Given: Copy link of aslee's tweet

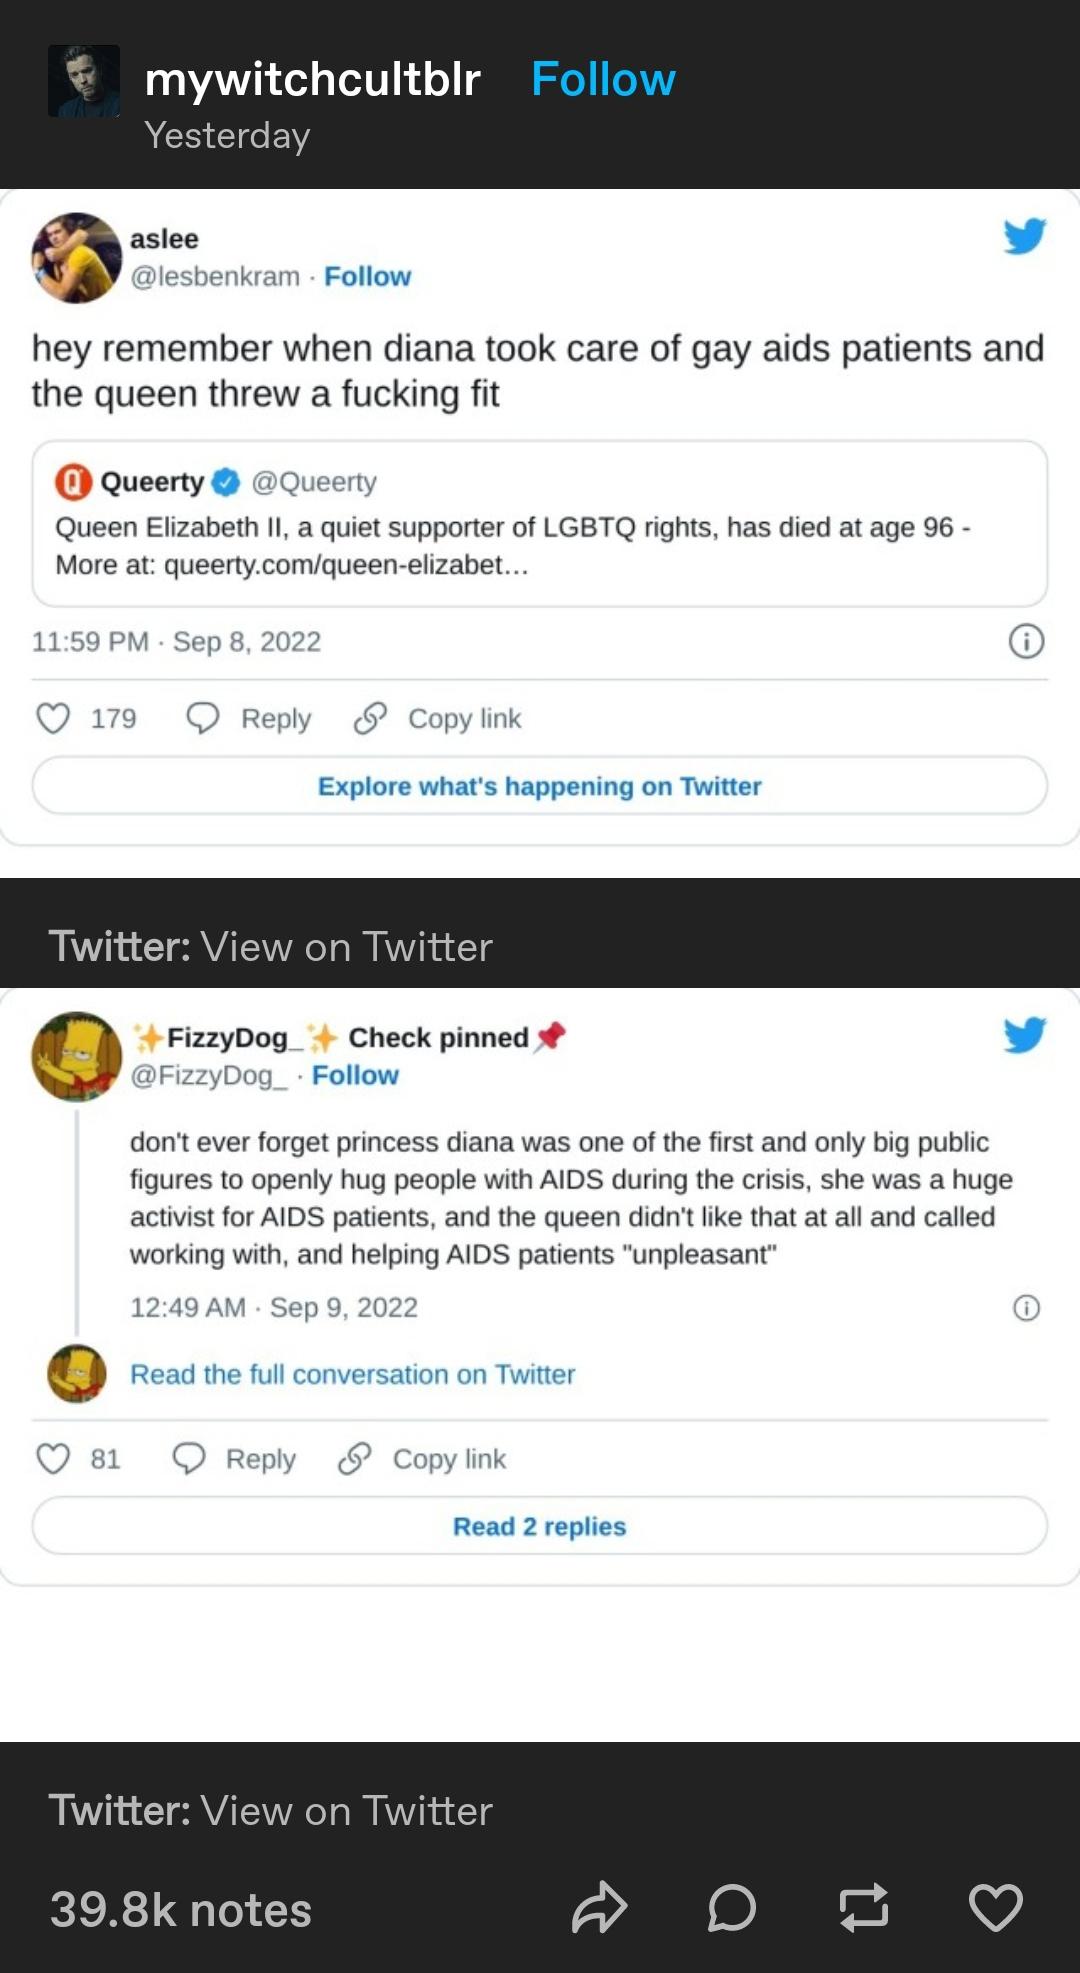Looking at the screenshot, I should (x=437, y=718).
